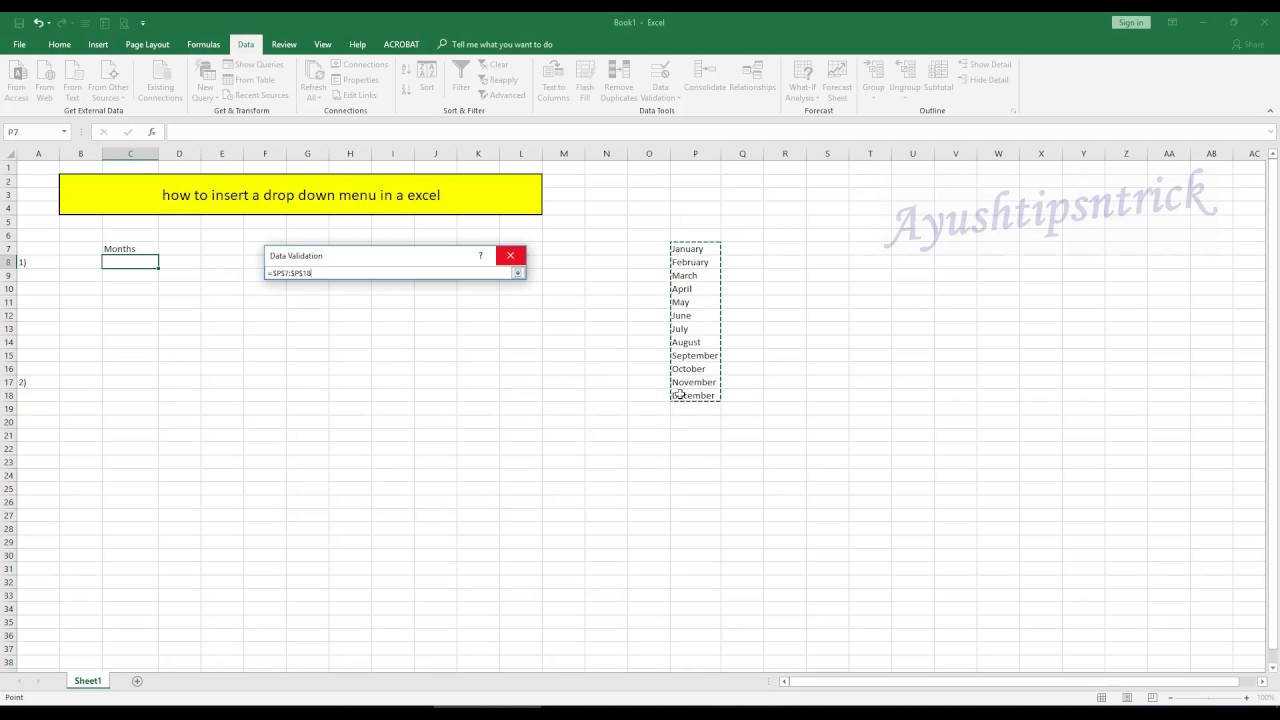Switch to the Insert tab
Image resolution: width=1280 pixels, height=720 pixels.
click(x=98, y=44)
